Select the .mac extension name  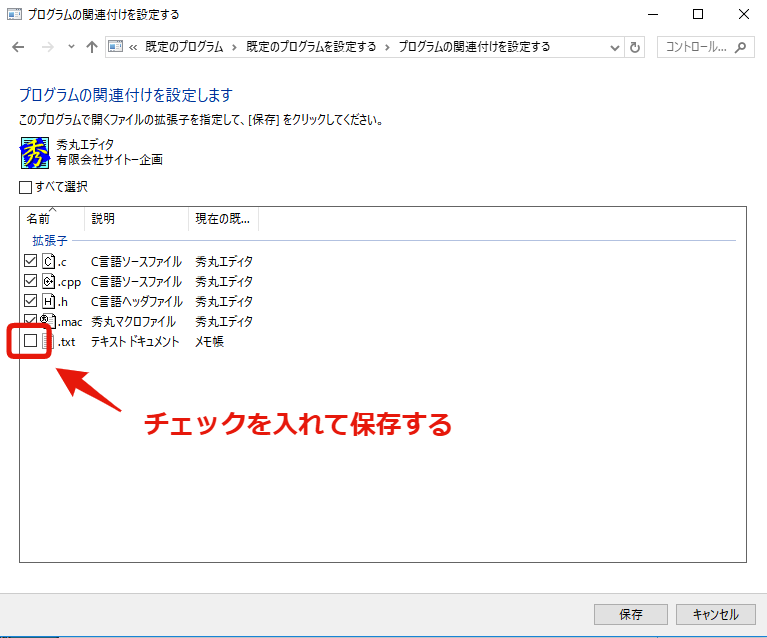coord(70,322)
